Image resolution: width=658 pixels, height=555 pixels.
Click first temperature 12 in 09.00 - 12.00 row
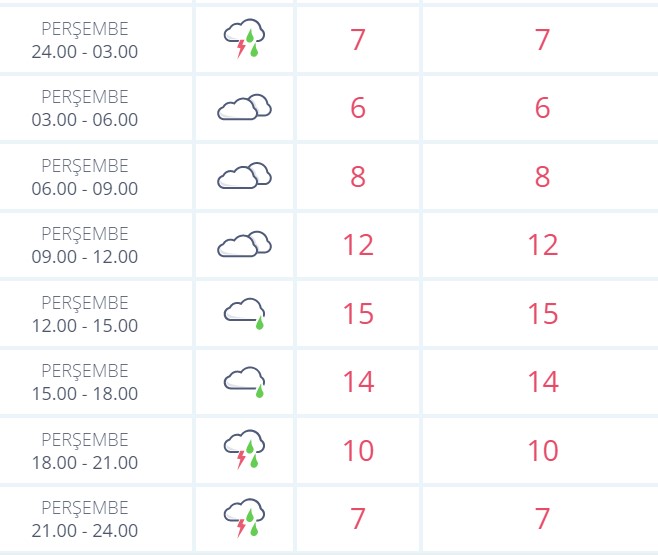click(358, 245)
